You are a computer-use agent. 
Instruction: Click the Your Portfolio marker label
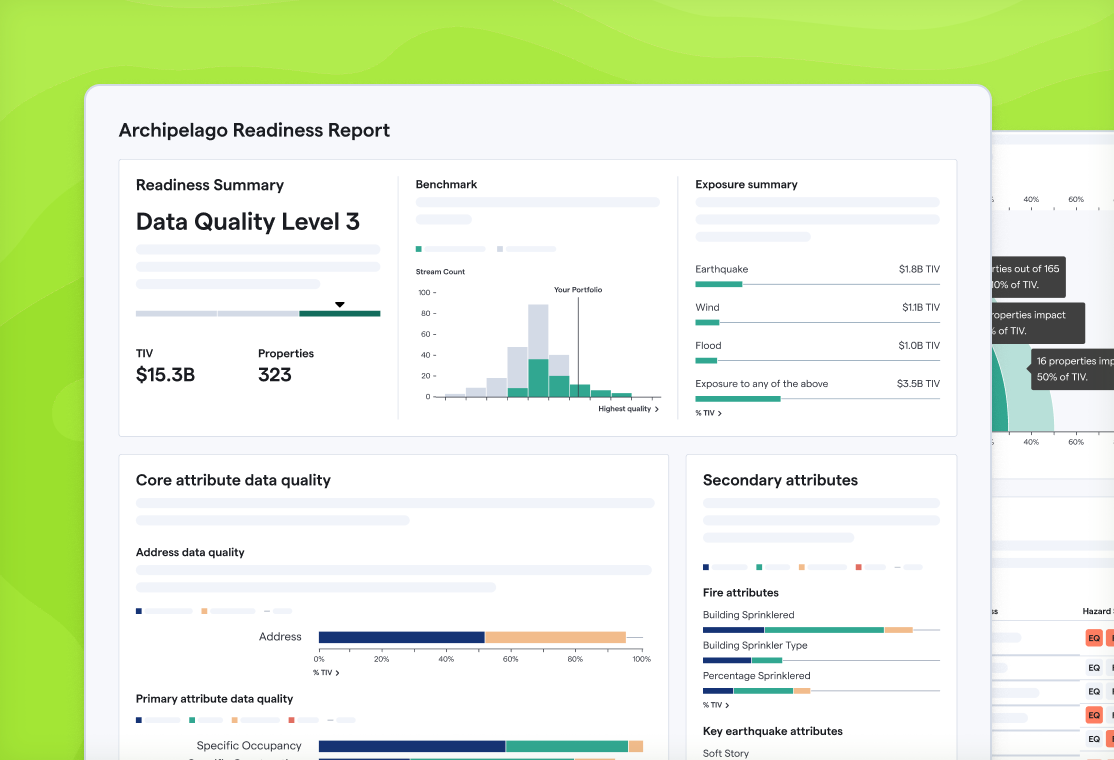click(578, 290)
